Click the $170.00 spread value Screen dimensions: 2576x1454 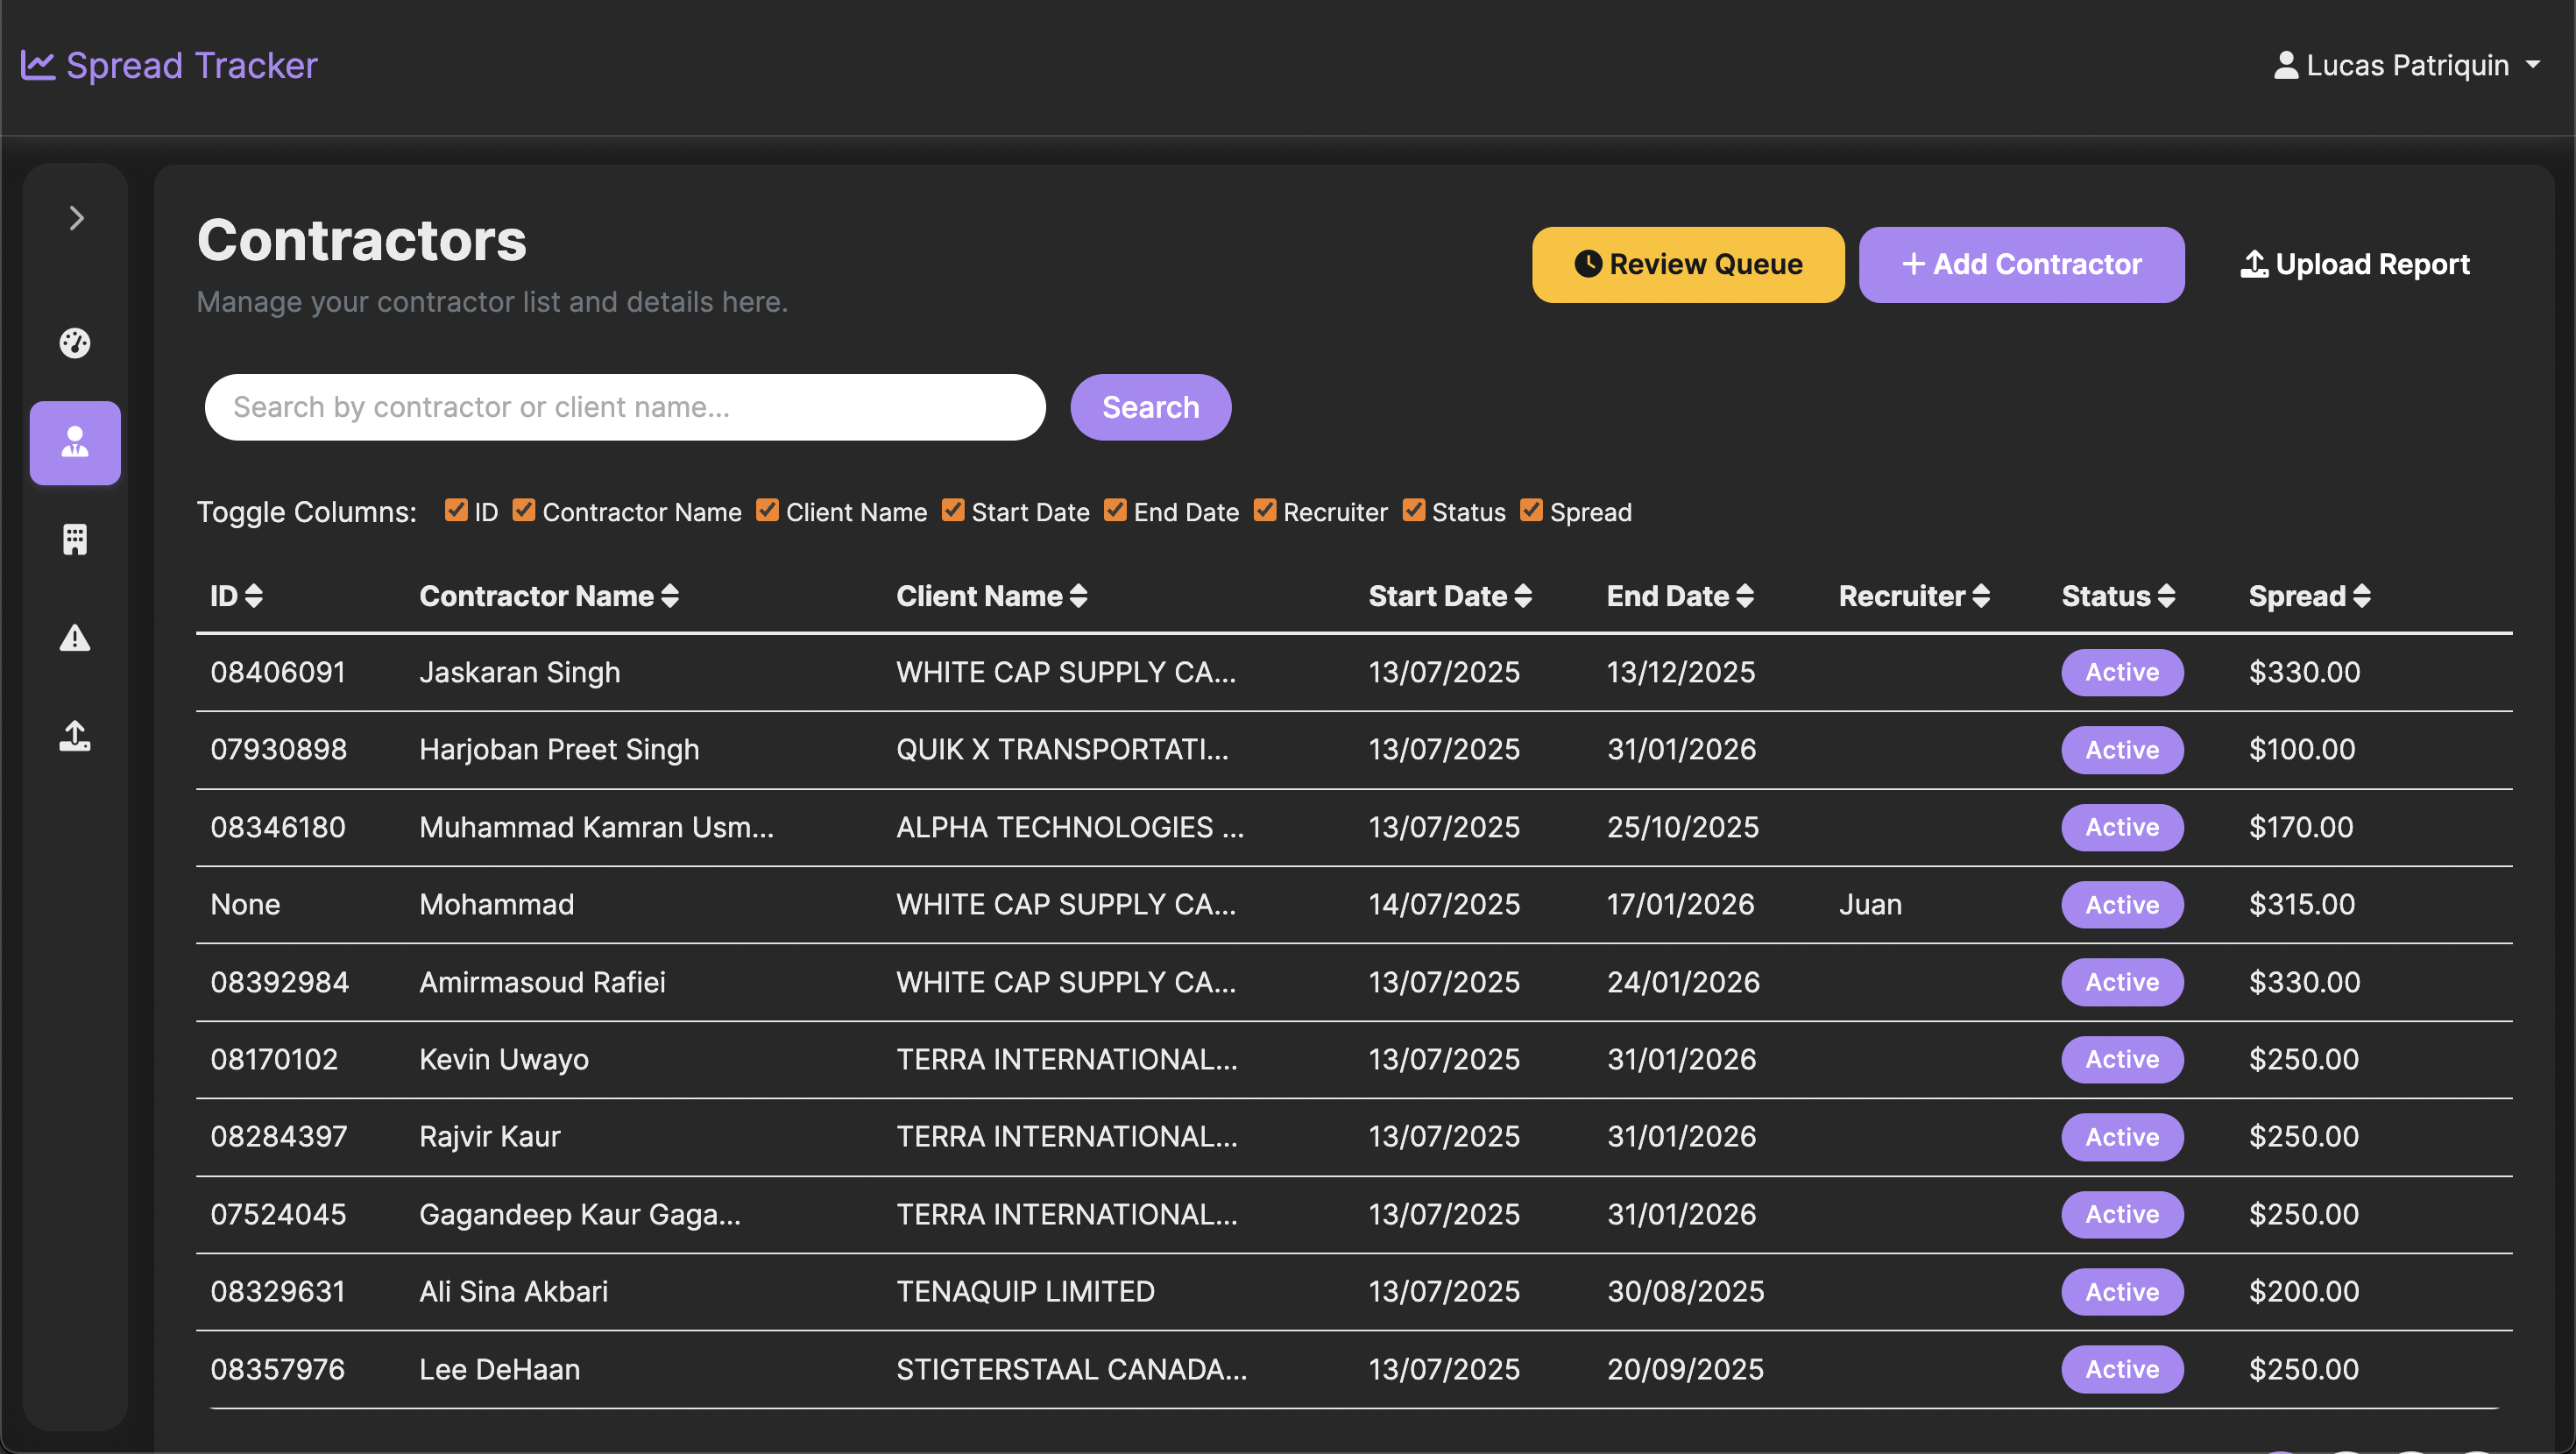2301,827
